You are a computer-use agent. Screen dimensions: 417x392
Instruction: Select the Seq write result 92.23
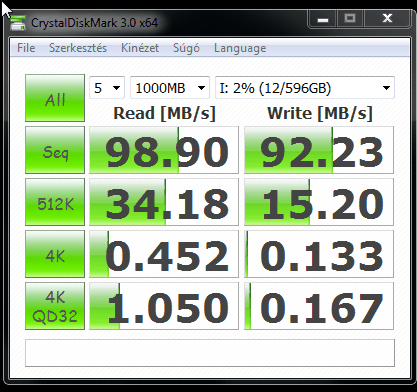(x=319, y=150)
